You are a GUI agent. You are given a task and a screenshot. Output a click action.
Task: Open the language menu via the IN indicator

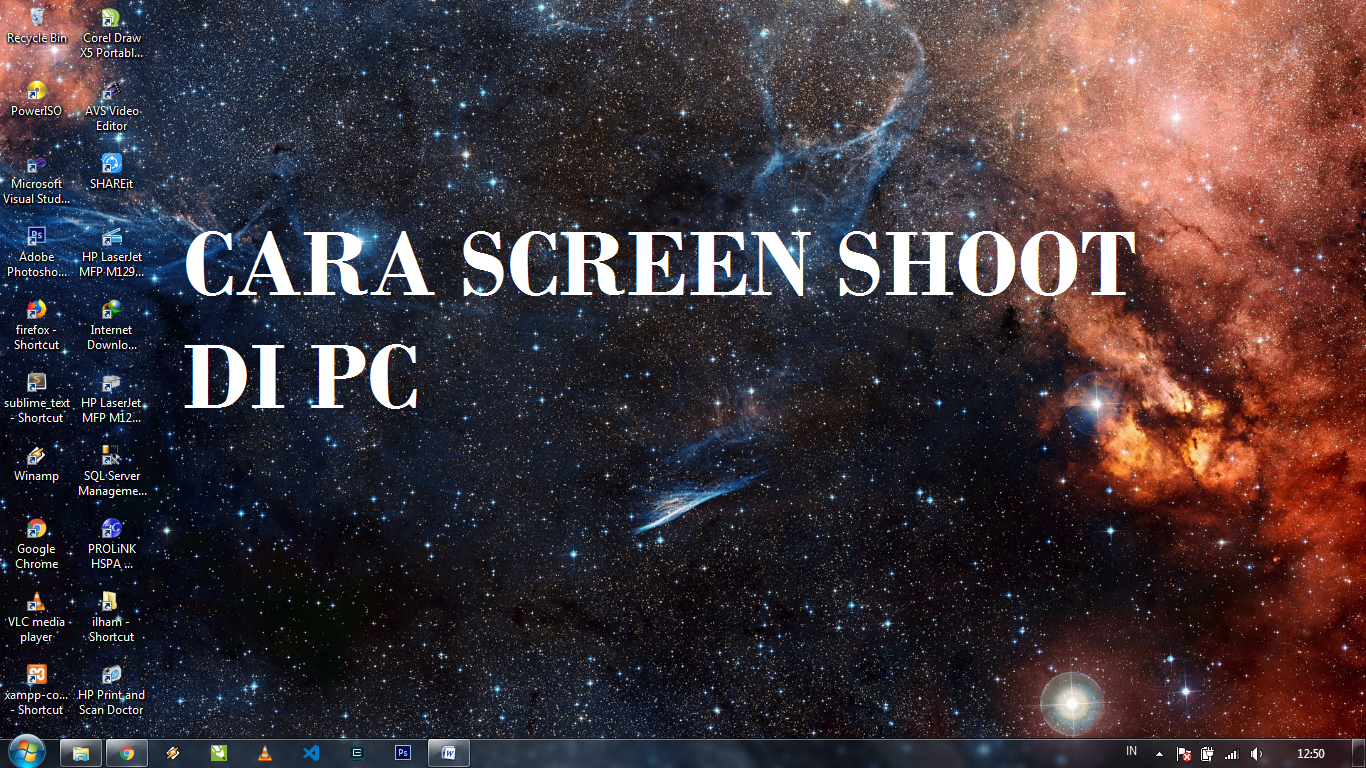pyautogui.click(x=1131, y=753)
